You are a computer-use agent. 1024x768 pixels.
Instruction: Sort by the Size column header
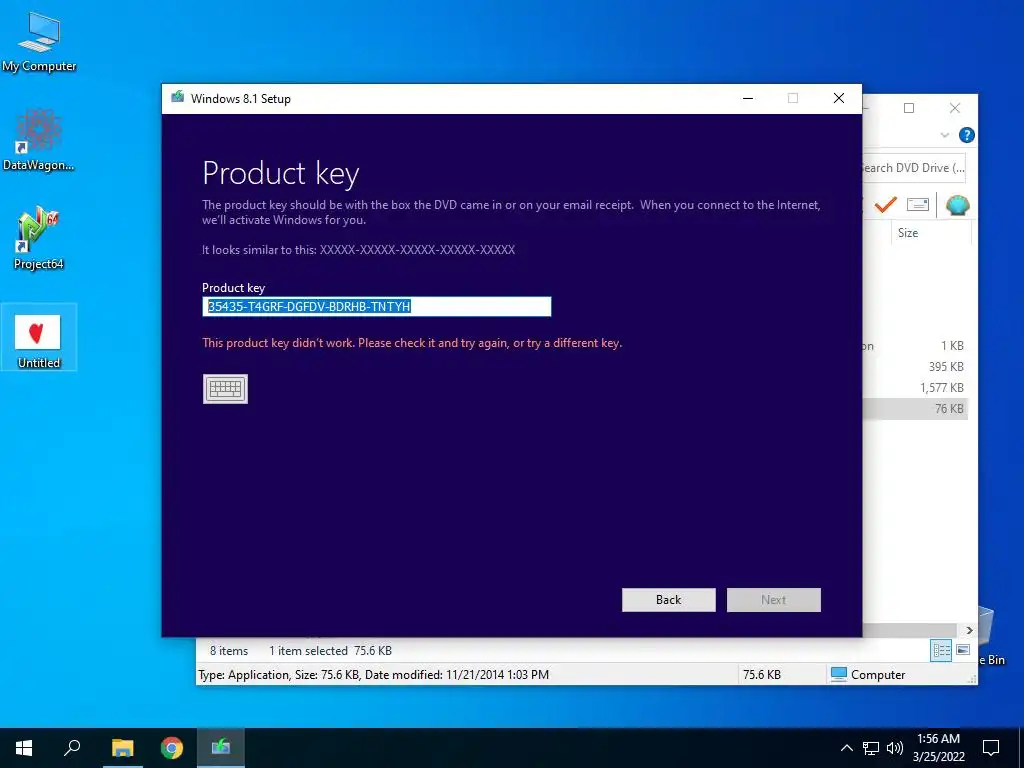(x=931, y=233)
